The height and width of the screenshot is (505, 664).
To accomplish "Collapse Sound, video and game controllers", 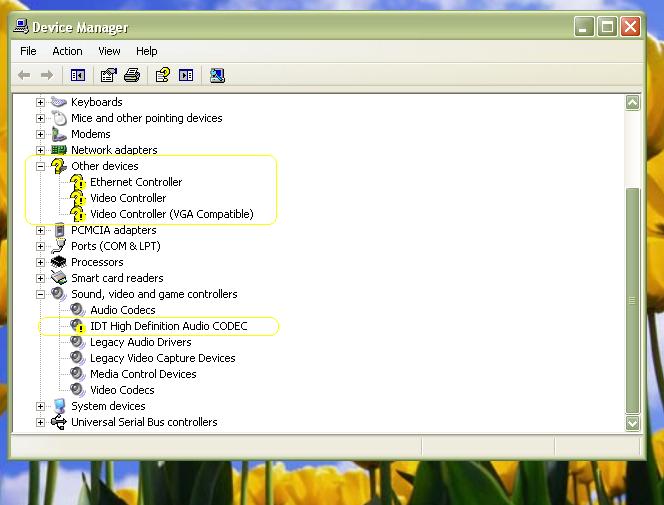I will [x=40, y=294].
